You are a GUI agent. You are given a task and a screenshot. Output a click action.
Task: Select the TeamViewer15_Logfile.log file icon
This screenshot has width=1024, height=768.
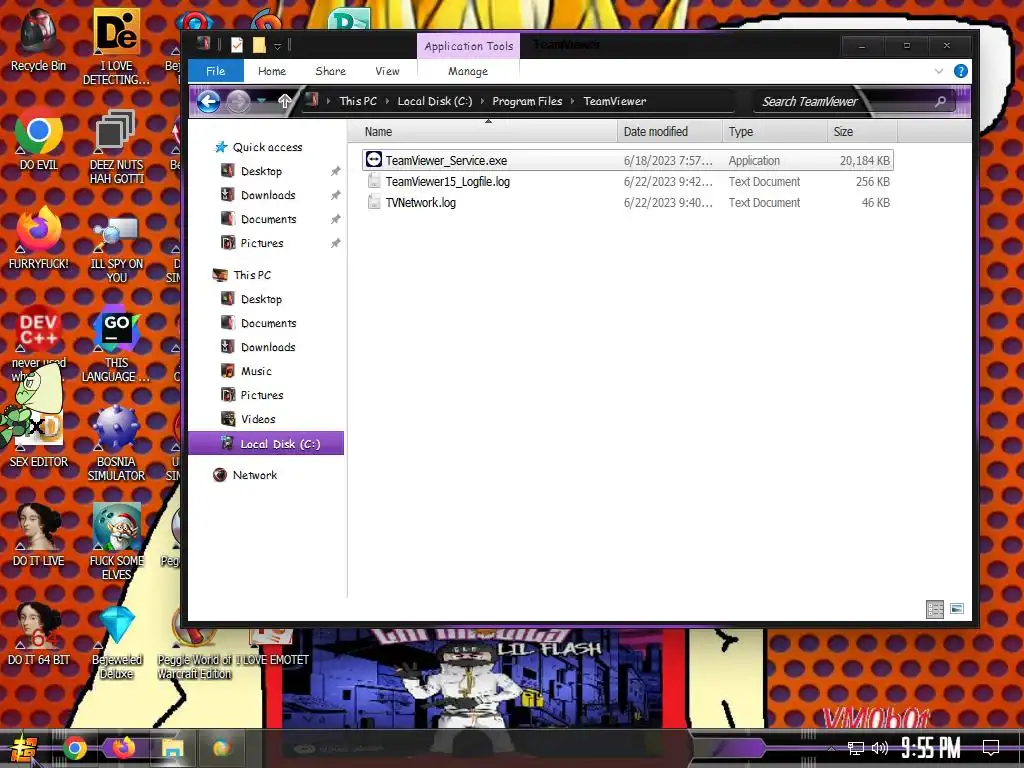374,182
